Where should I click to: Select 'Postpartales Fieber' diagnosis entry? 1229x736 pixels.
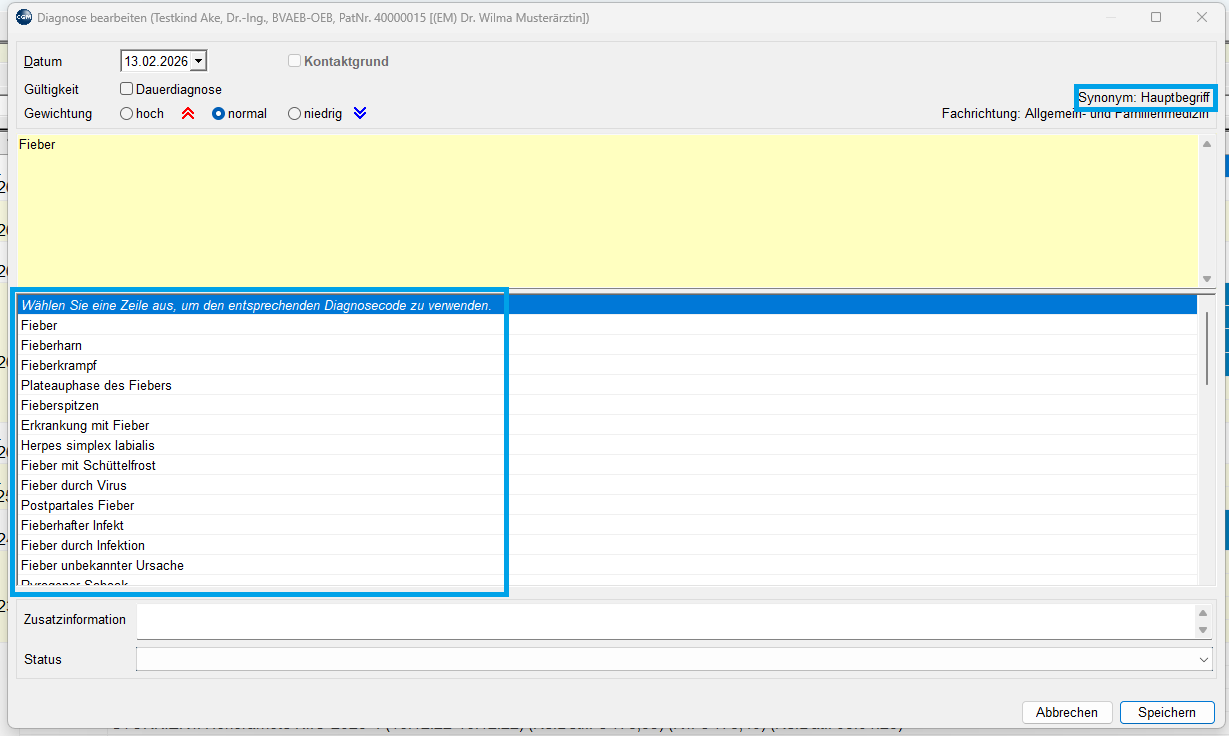click(x=77, y=505)
